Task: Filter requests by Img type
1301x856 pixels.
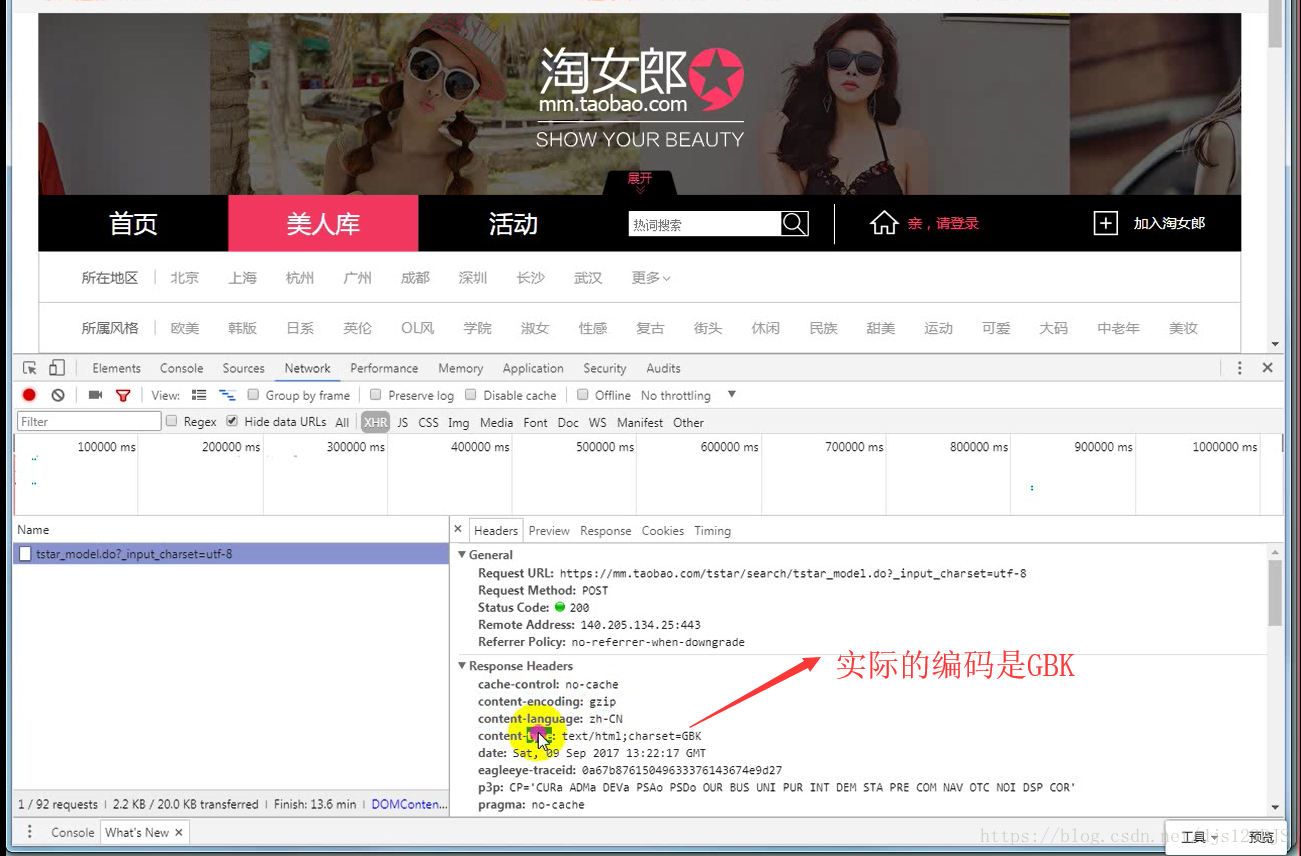Action: click(x=458, y=422)
